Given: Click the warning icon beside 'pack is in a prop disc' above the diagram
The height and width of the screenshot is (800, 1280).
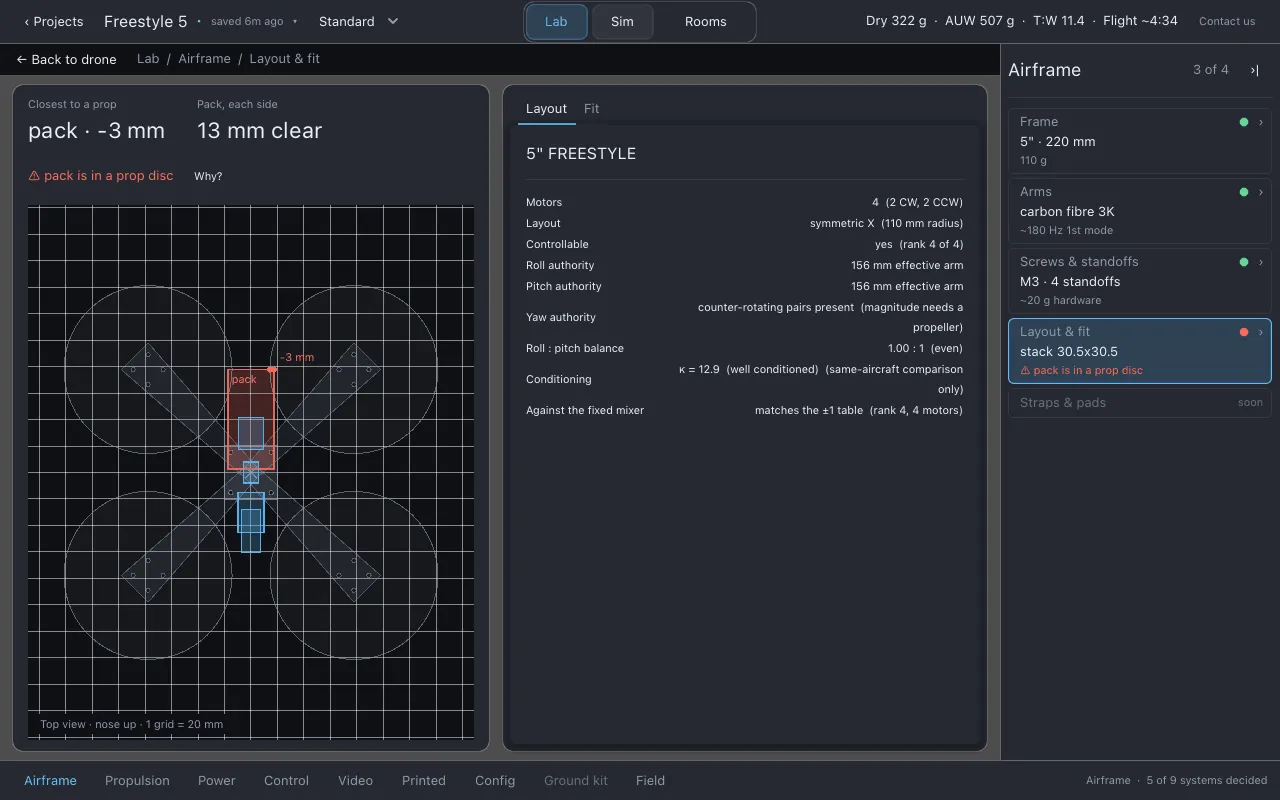Looking at the screenshot, I should pos(34,176).
